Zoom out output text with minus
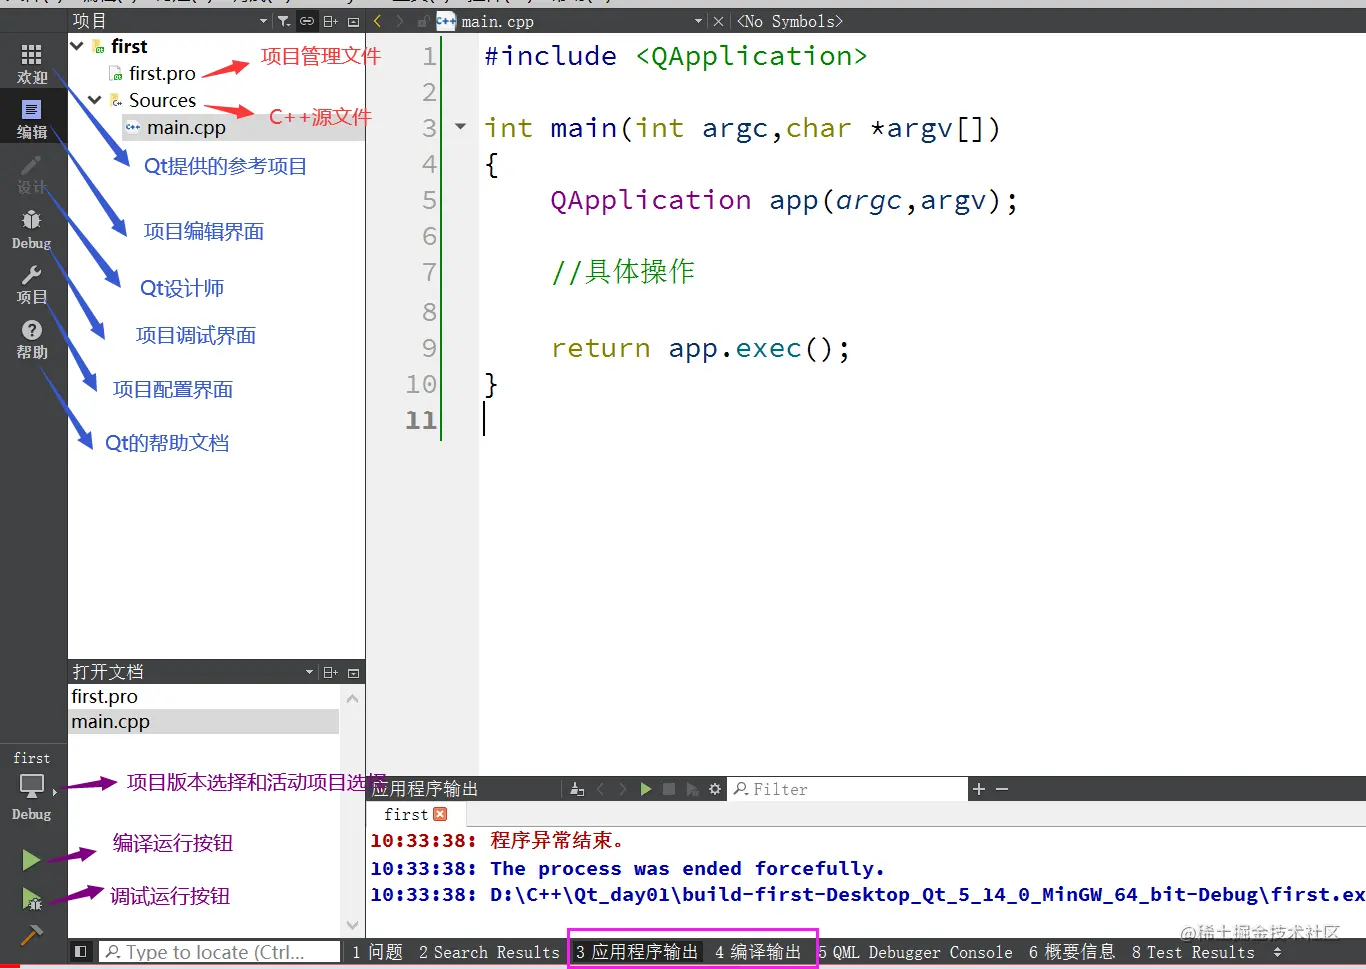Screen dimensions: 1366x969 click(x=1002, y=789)
